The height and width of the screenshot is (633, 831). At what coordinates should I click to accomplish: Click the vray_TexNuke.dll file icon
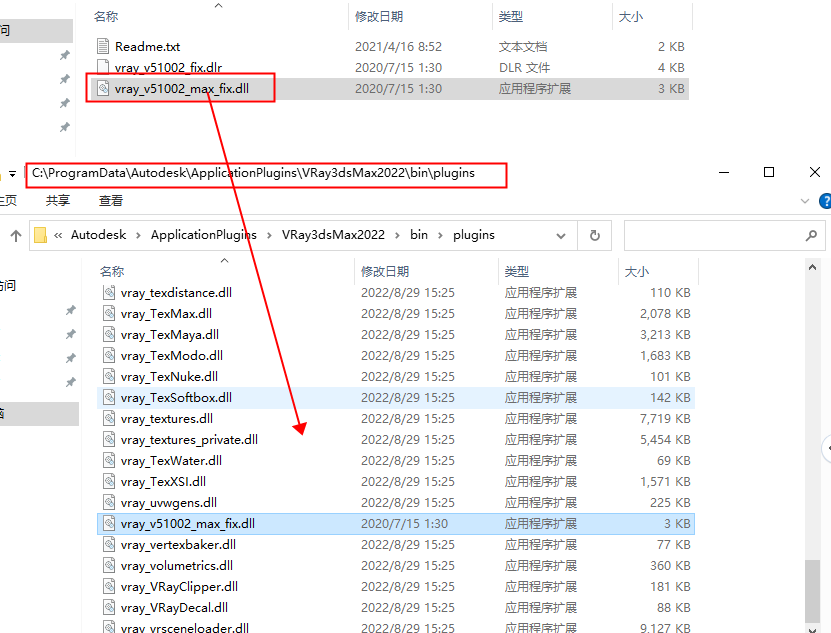tap(109, 377)
